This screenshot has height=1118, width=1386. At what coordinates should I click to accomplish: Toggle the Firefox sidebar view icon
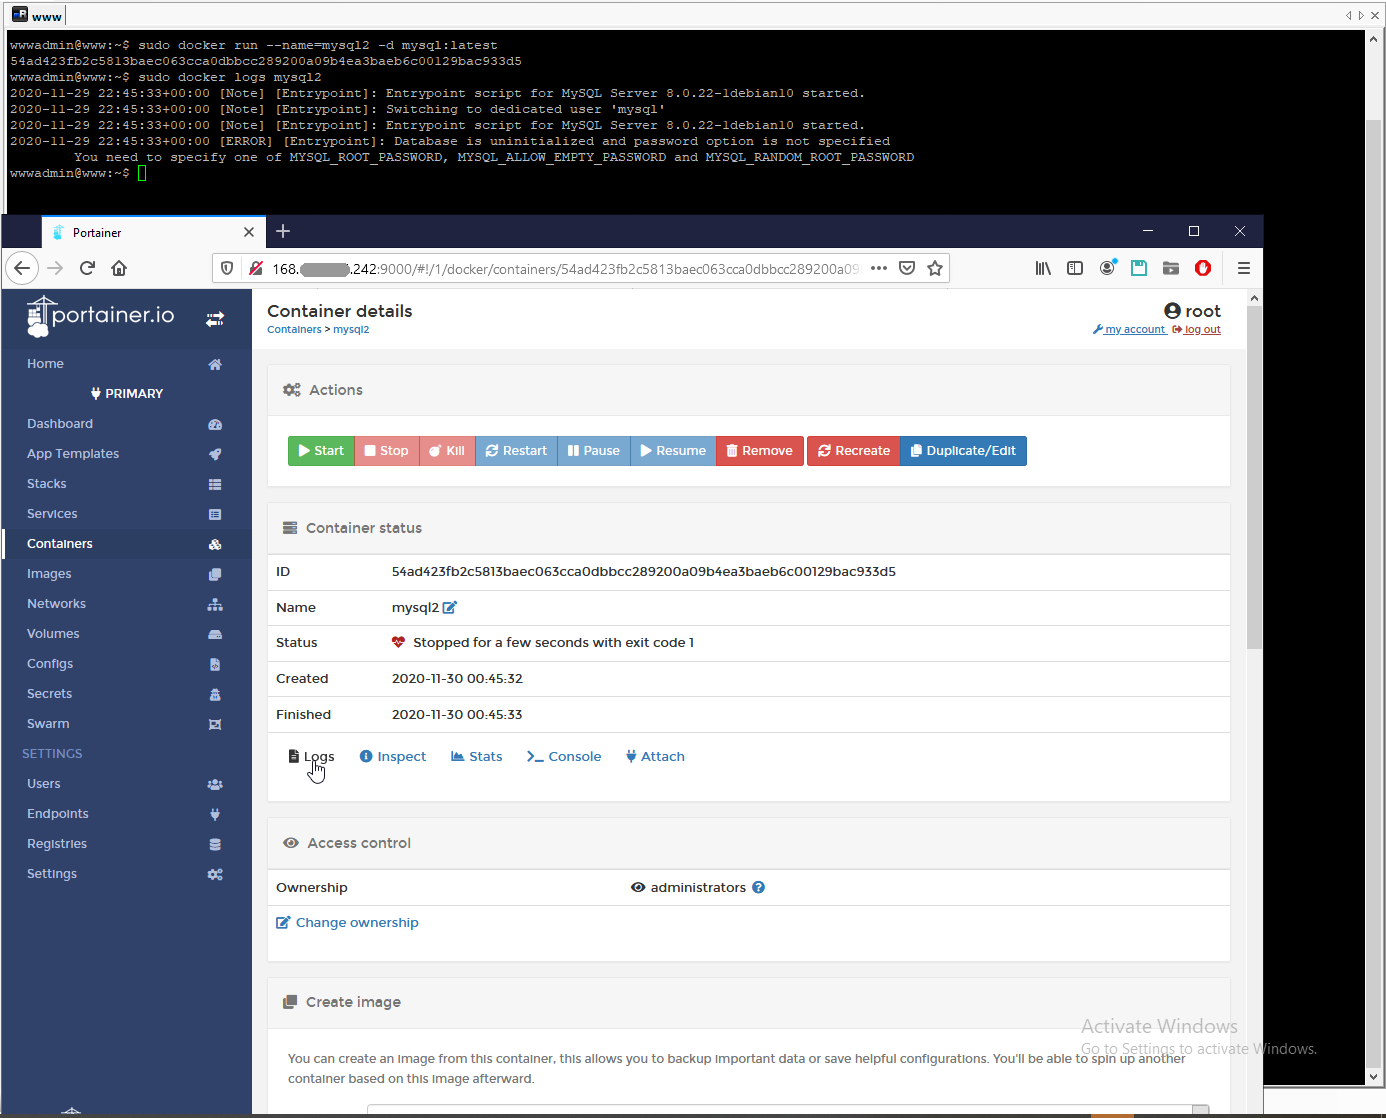pos(1075,268)
